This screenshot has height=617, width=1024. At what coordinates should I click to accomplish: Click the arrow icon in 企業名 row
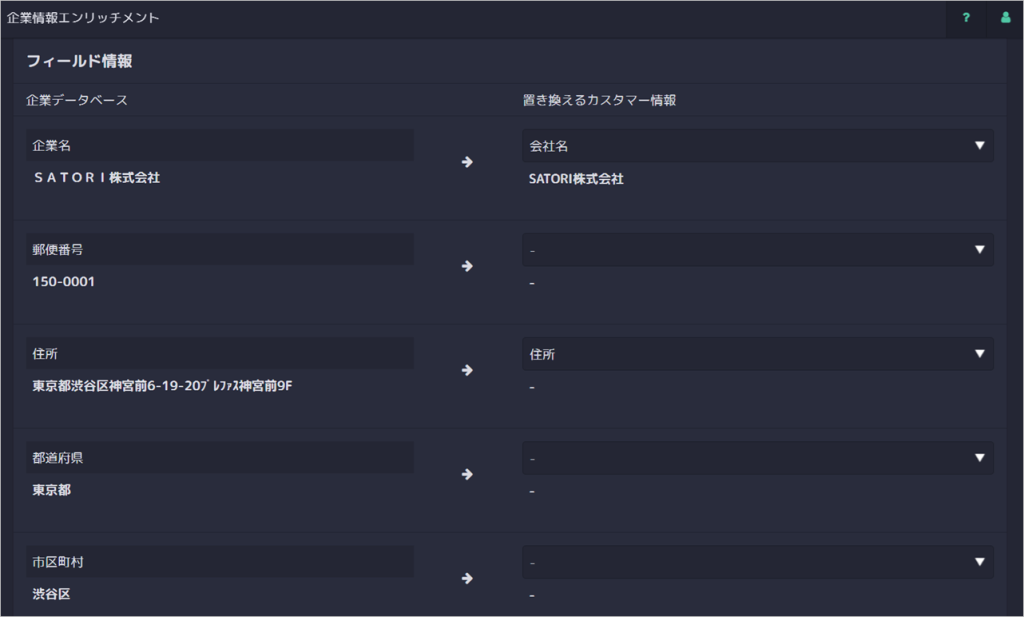click(467, 162)
